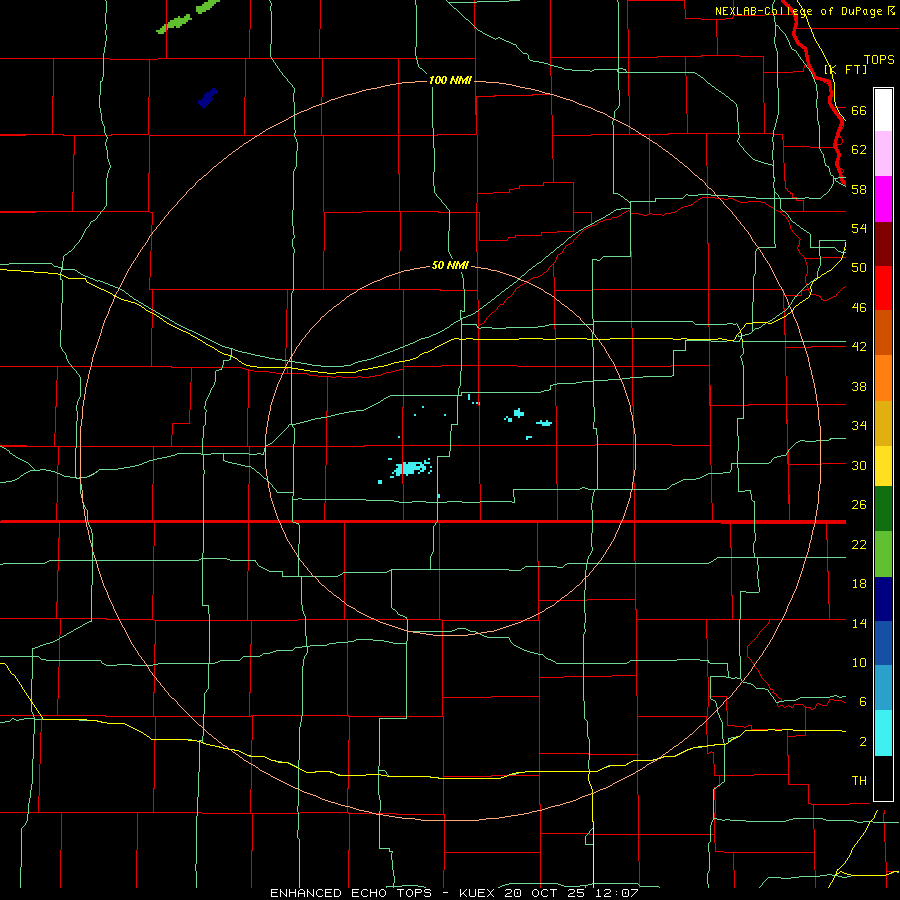Click the magenta legend swatch
Image resolution: width=900 pixels, height=900 pixels.
(883, 199)
